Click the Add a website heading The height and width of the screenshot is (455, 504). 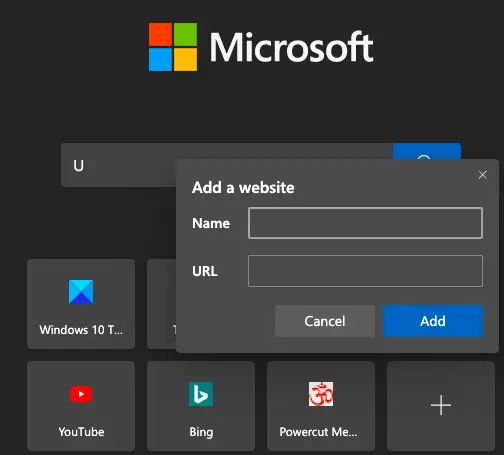[x=243, y=187]
